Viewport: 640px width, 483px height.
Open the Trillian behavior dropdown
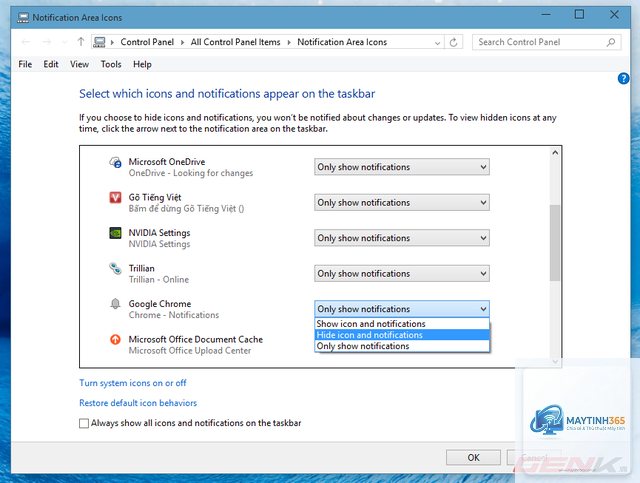[x=402, y=274]
